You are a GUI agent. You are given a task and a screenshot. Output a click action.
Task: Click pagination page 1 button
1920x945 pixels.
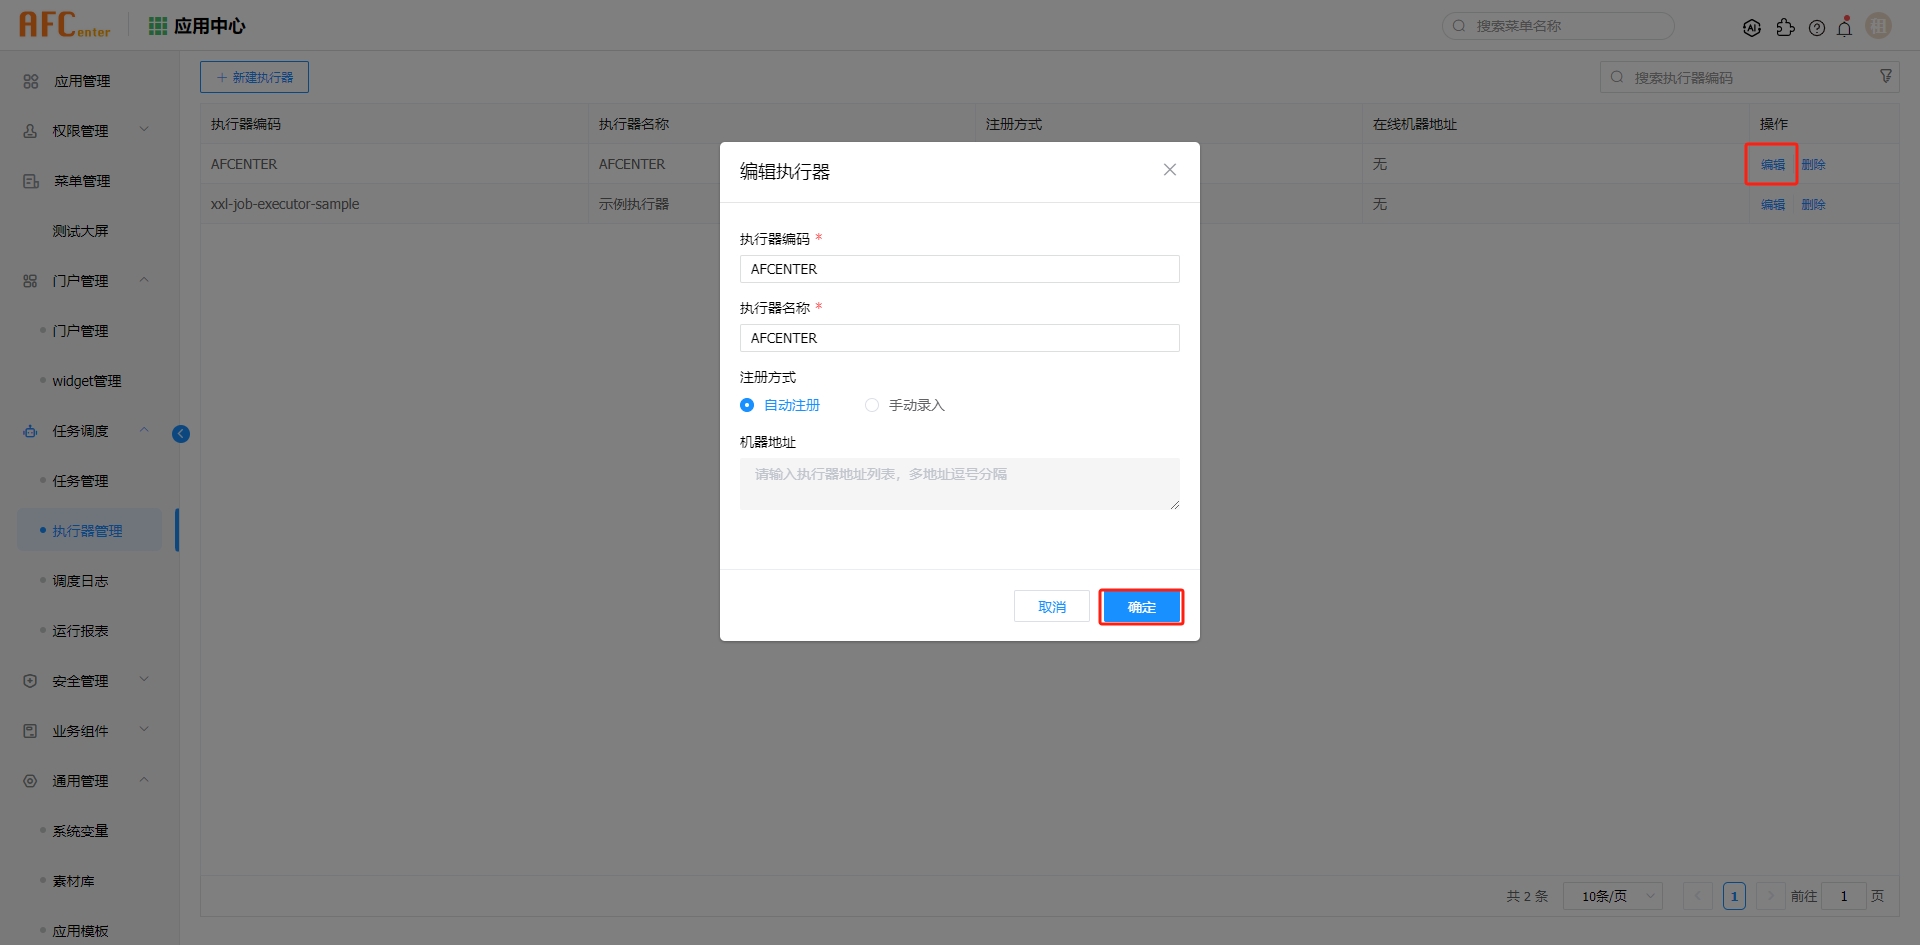click(1735, 896)
